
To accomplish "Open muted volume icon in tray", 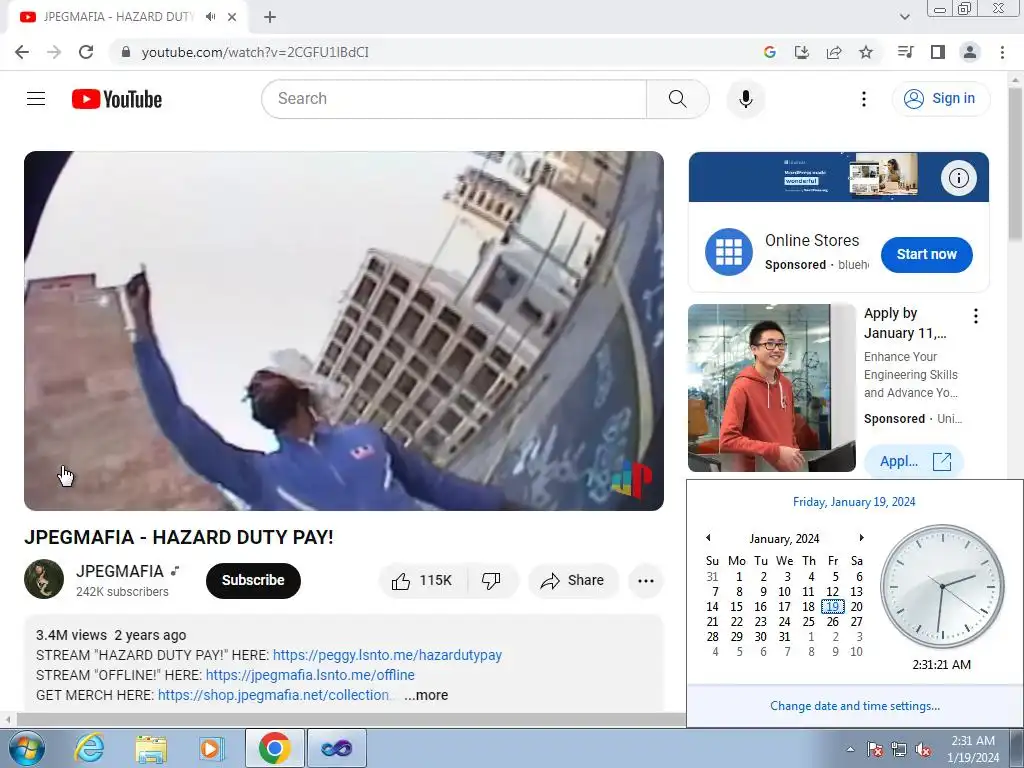I will tap(923, 749).
